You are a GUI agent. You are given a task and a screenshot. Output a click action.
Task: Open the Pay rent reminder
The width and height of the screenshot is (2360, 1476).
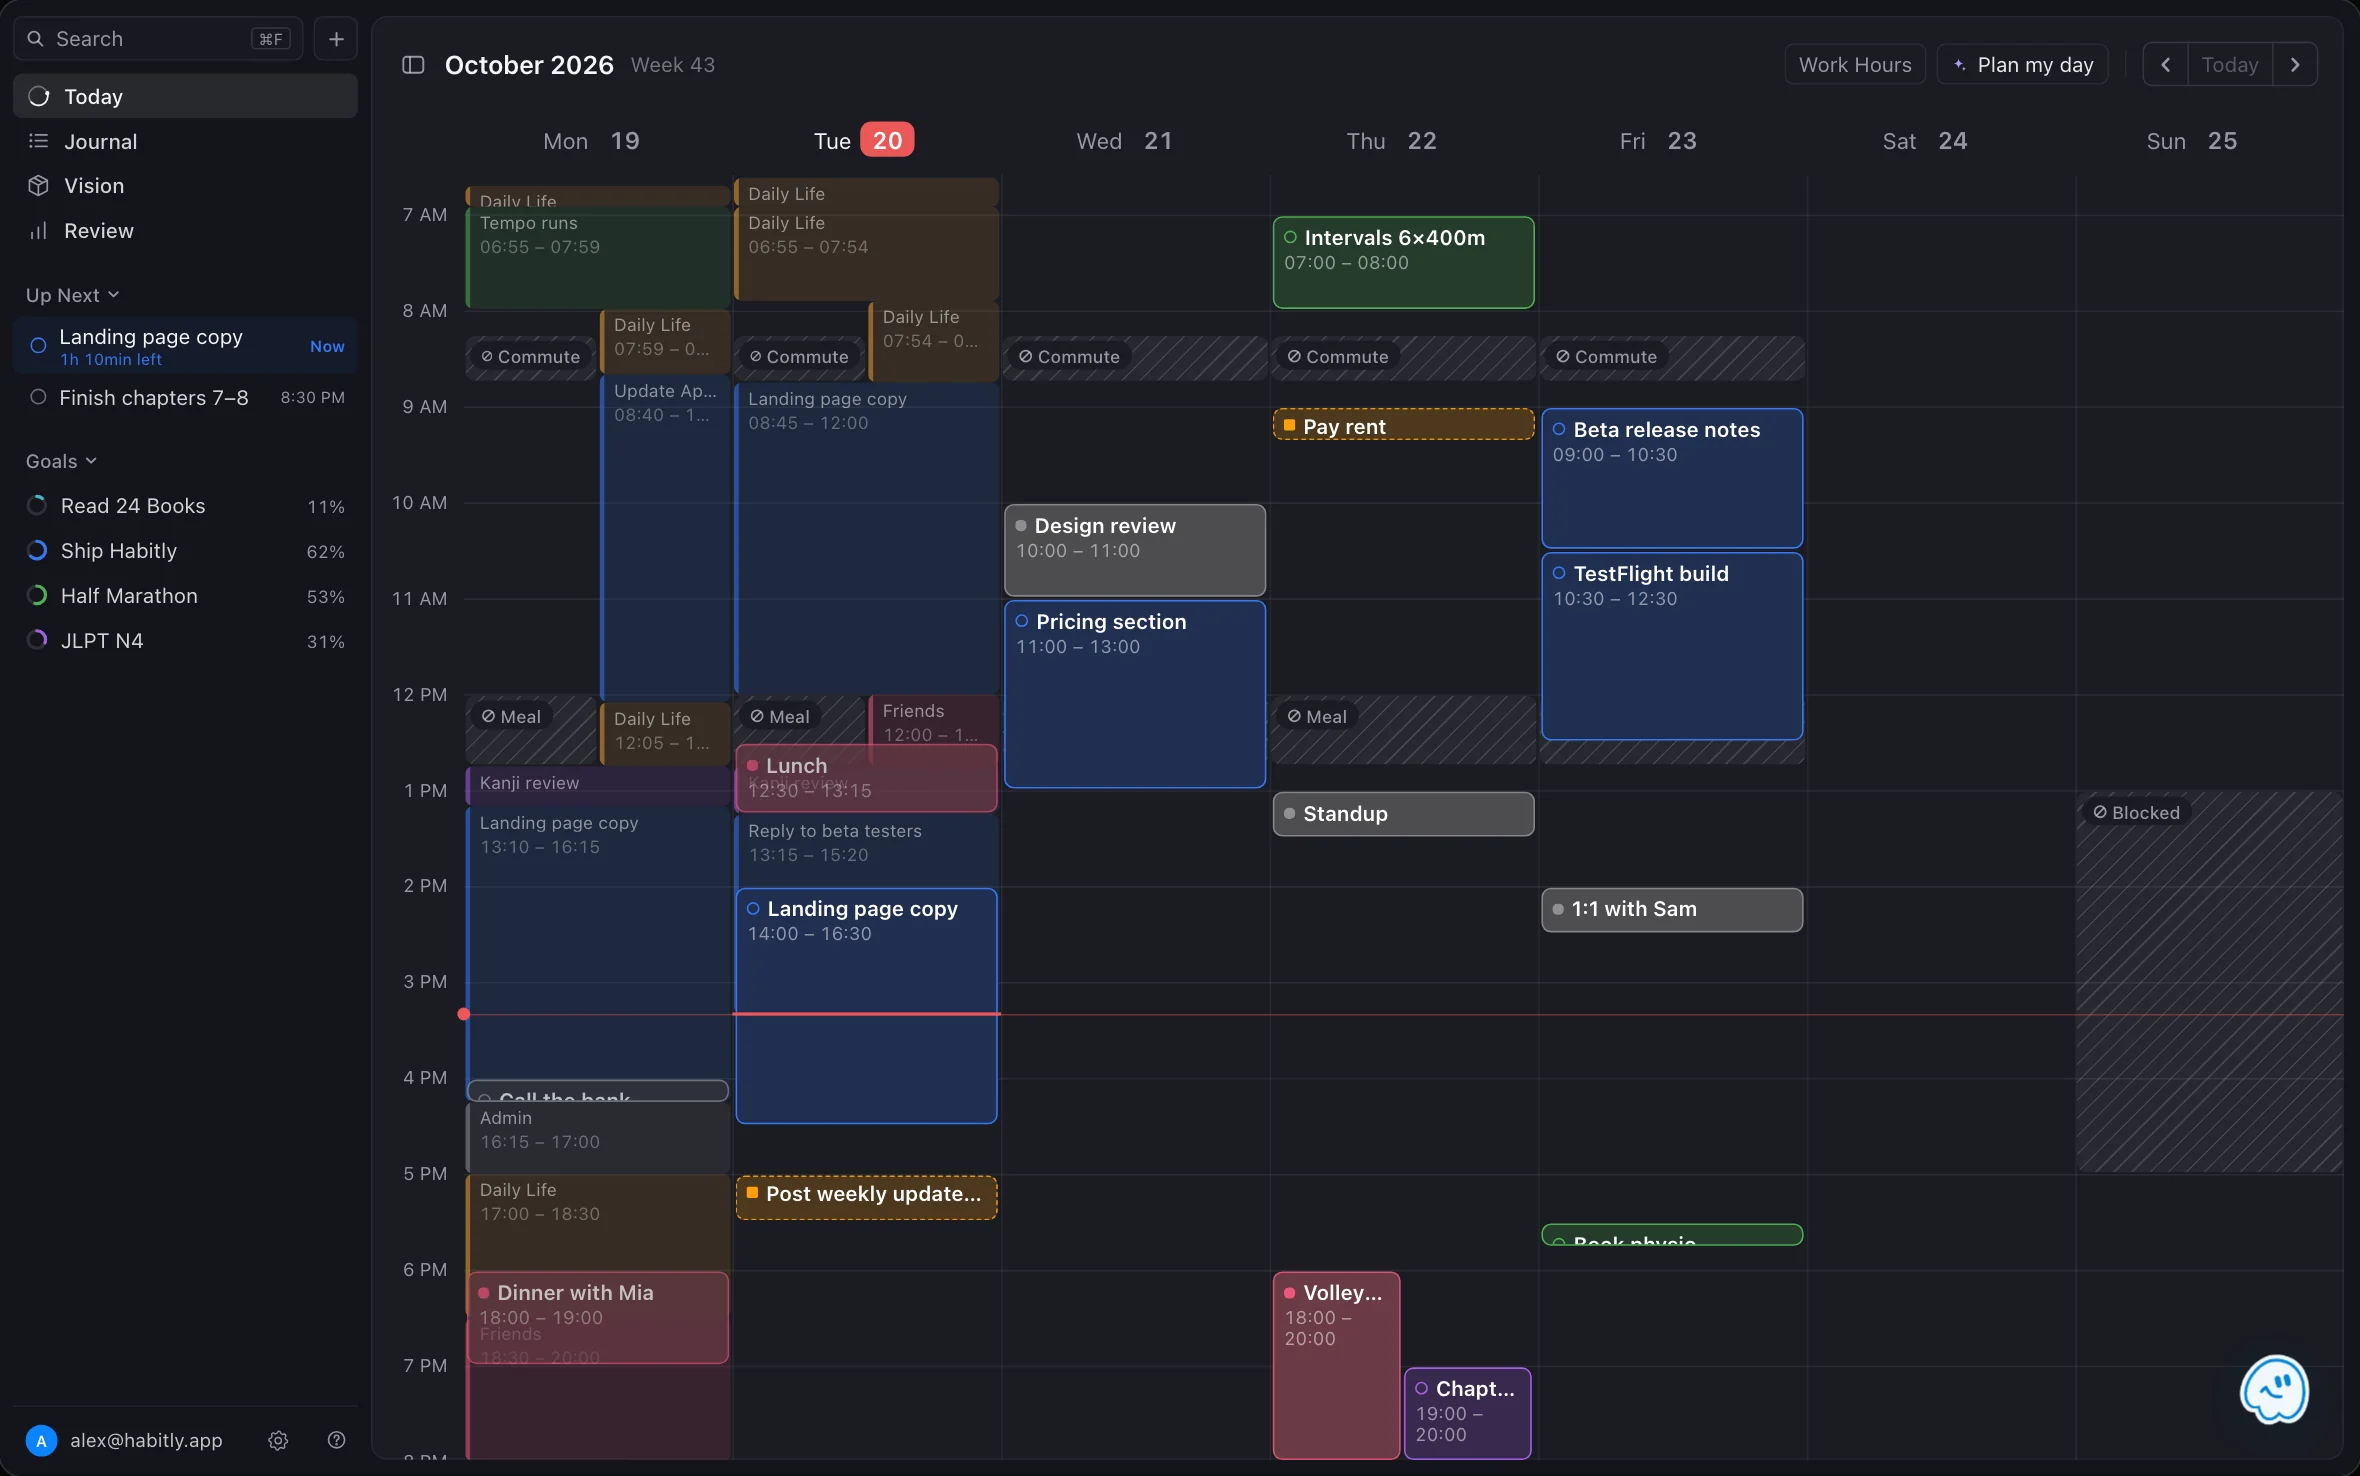[x=1403, y=425]
